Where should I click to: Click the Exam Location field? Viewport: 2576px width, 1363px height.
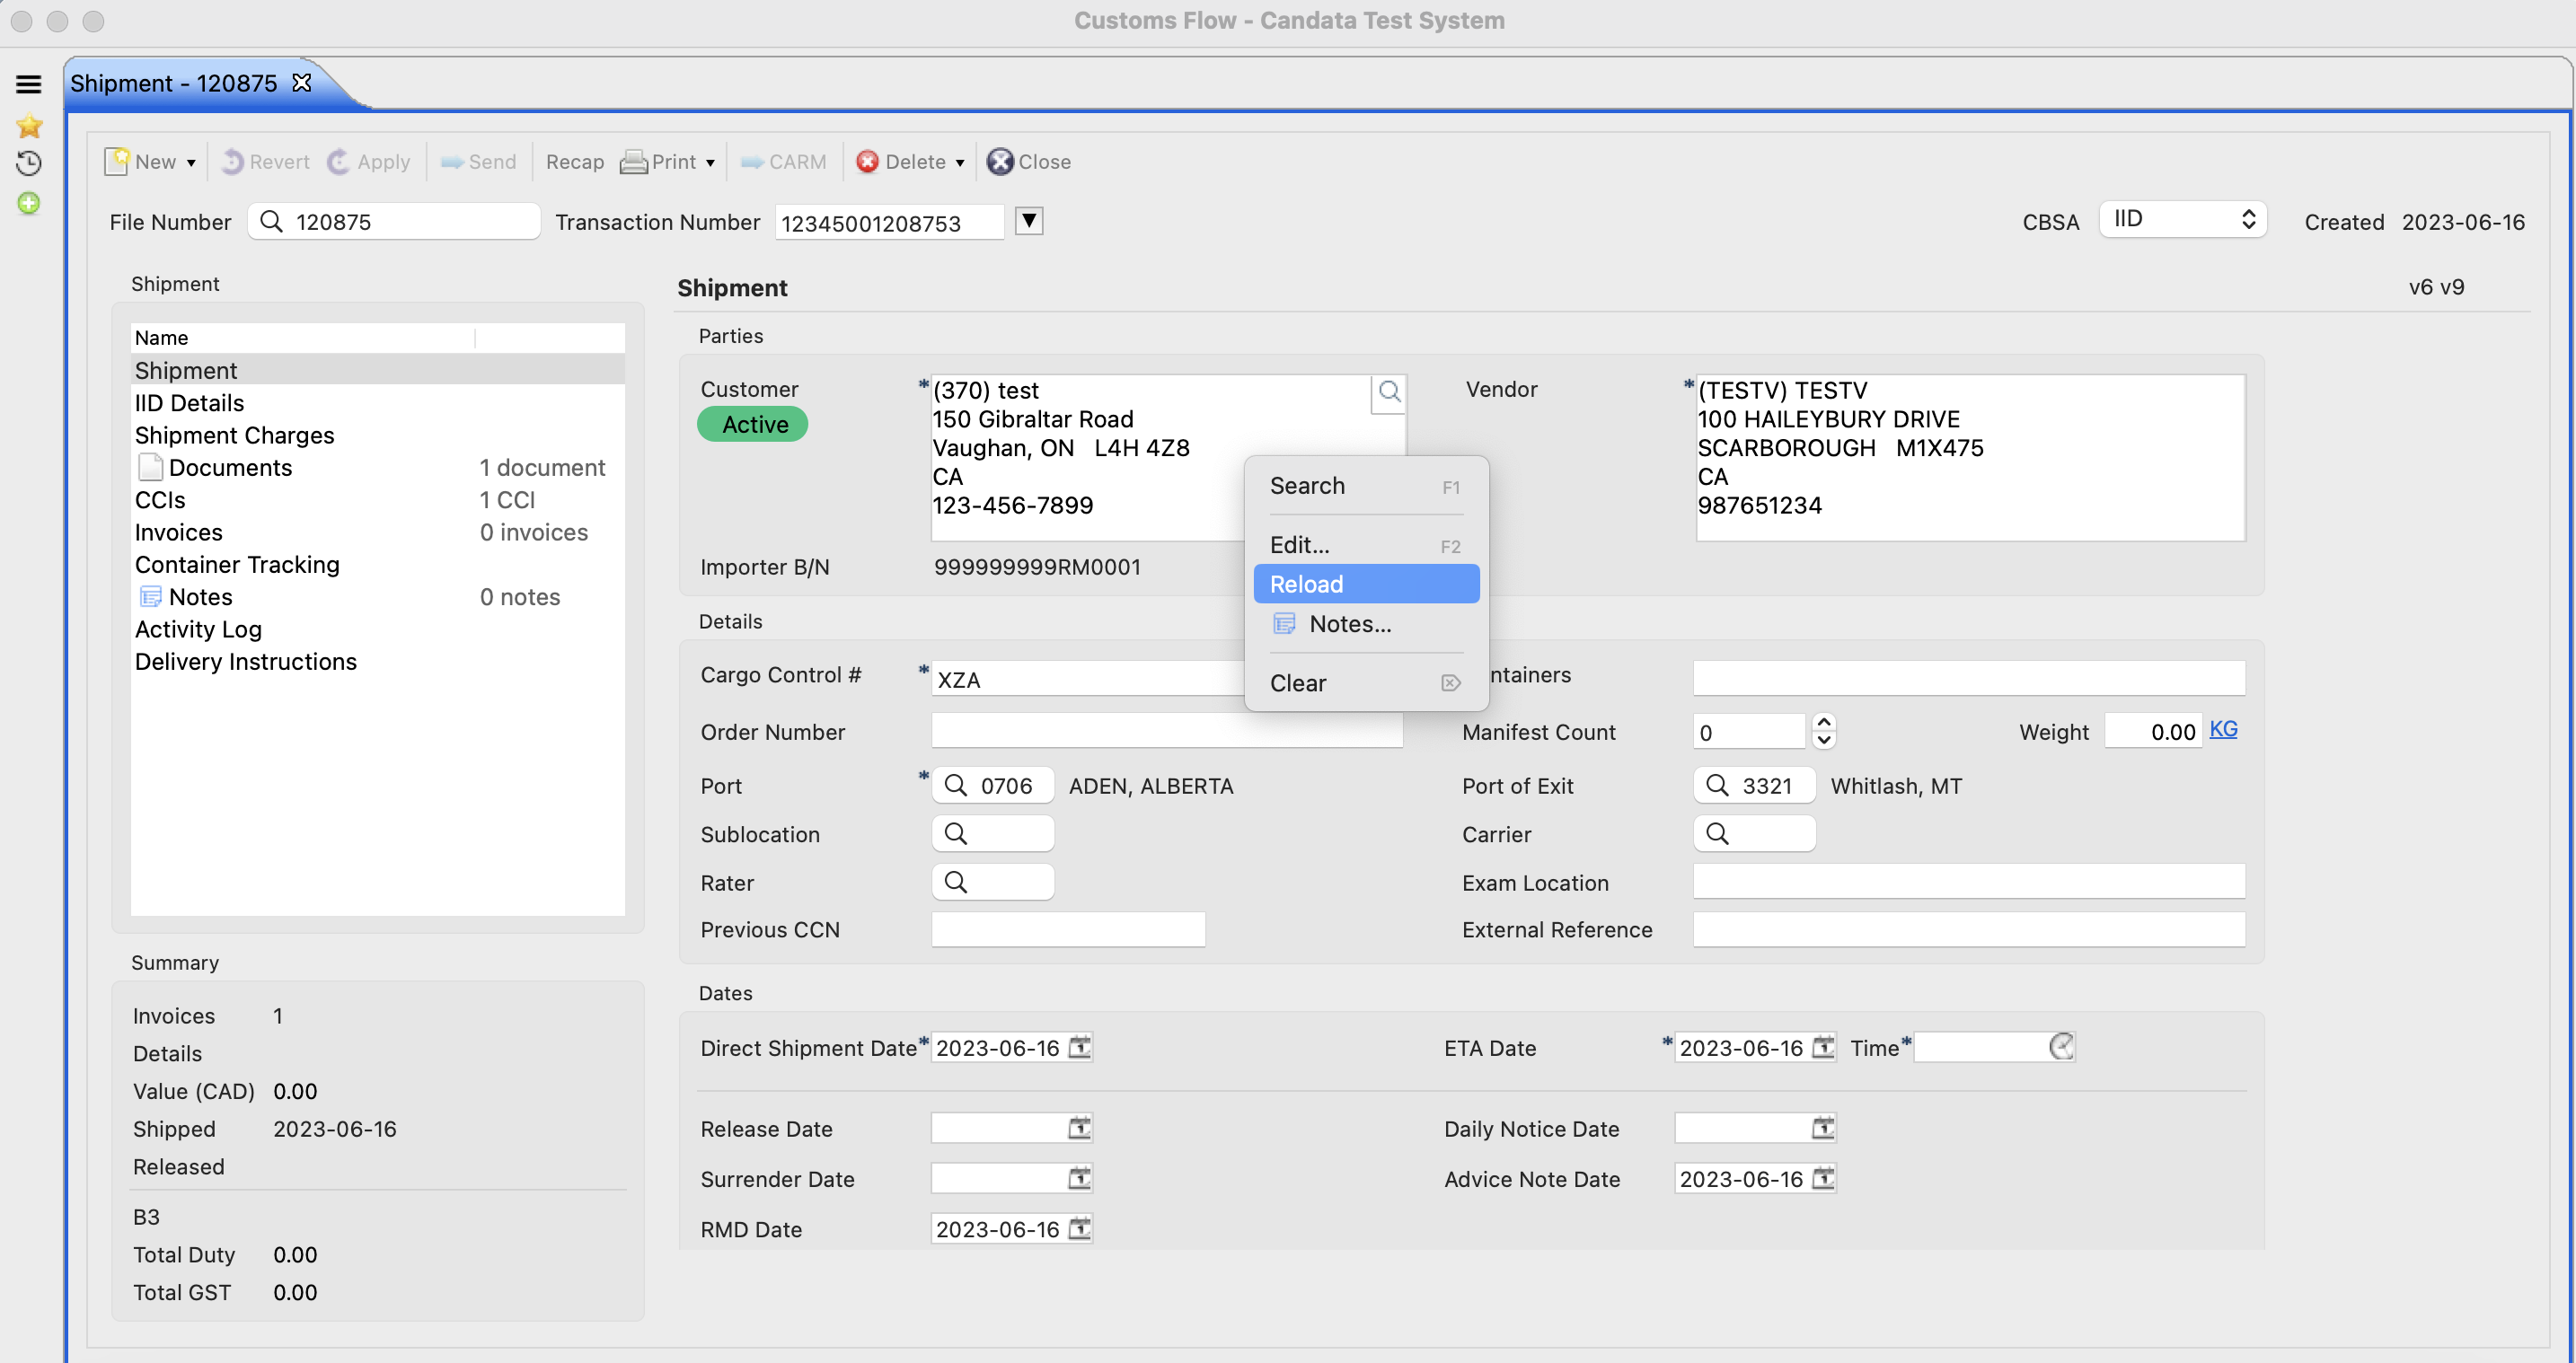click(1968, 882)
